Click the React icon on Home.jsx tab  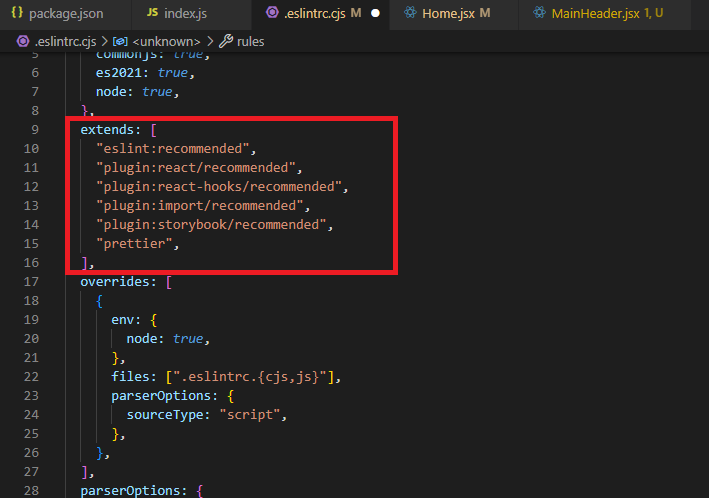410,13
